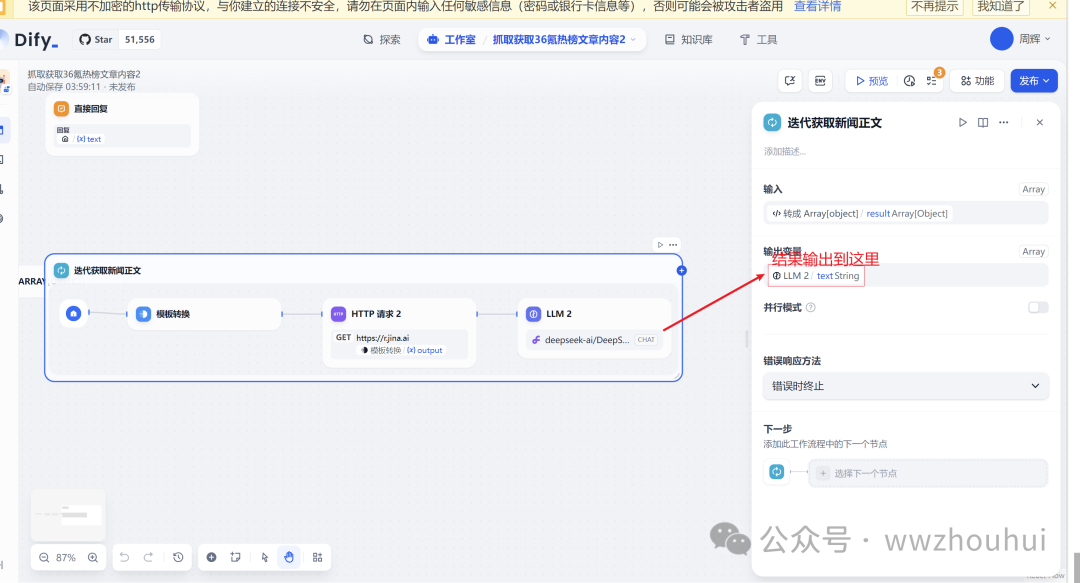Close the 迭代获取新闻正文 panel
Viewport: 1080px width, 583px height.
click(1040, 123)
